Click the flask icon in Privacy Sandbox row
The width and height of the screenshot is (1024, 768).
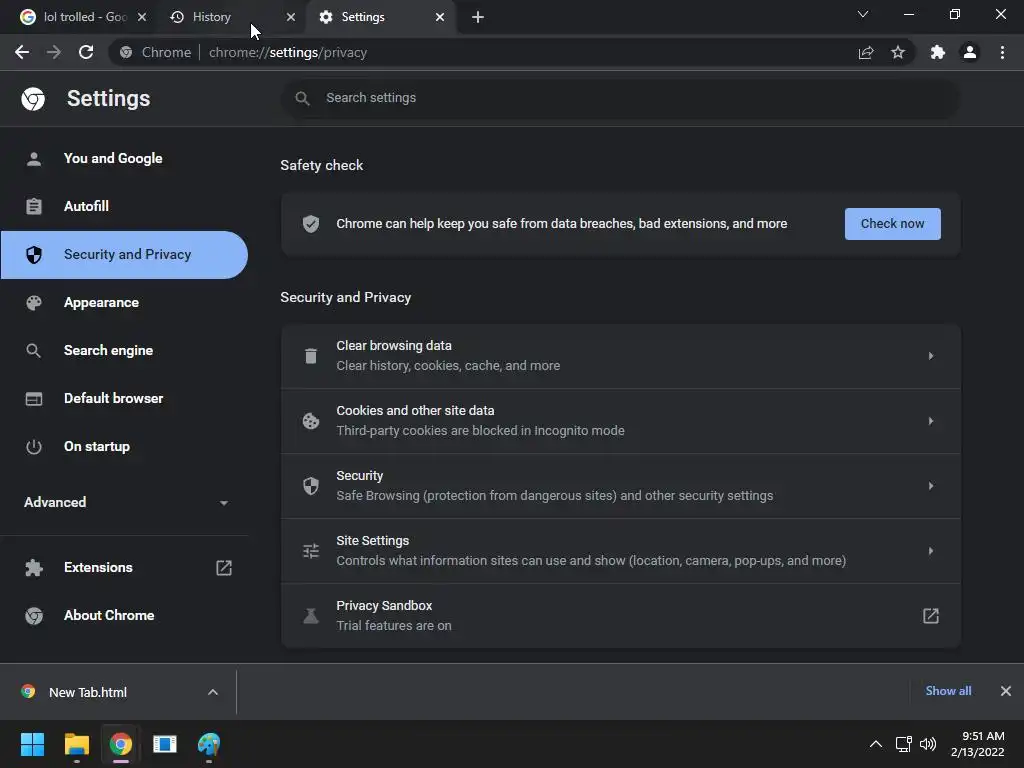[x=311, y=616]
